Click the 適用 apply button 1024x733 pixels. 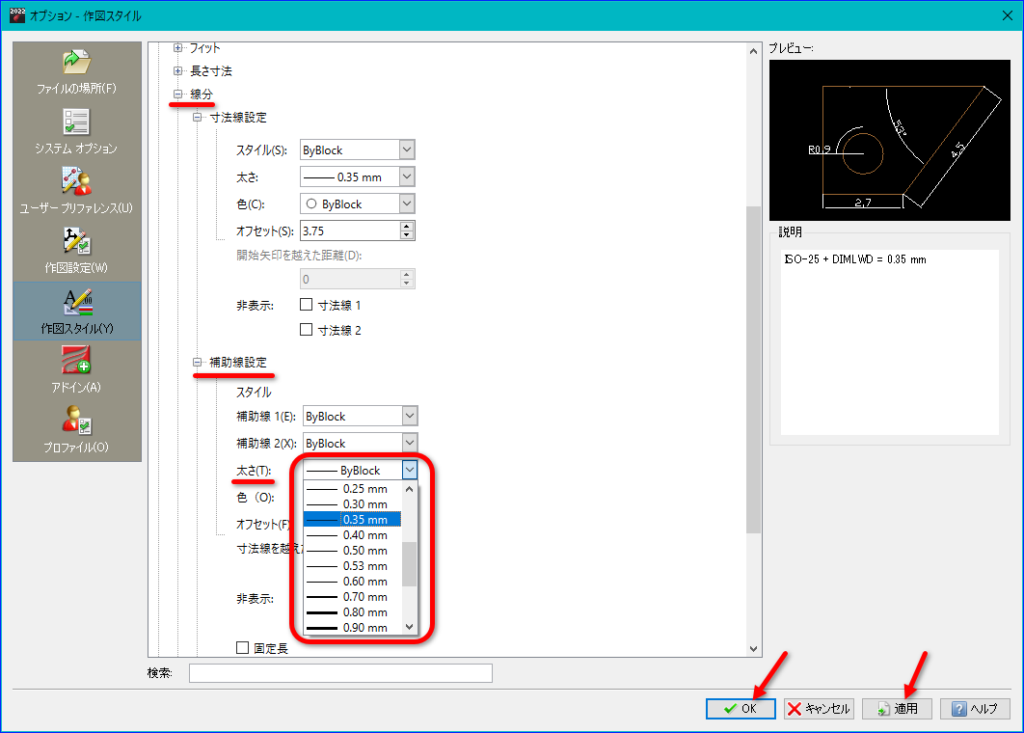click(x=897, y=708)
